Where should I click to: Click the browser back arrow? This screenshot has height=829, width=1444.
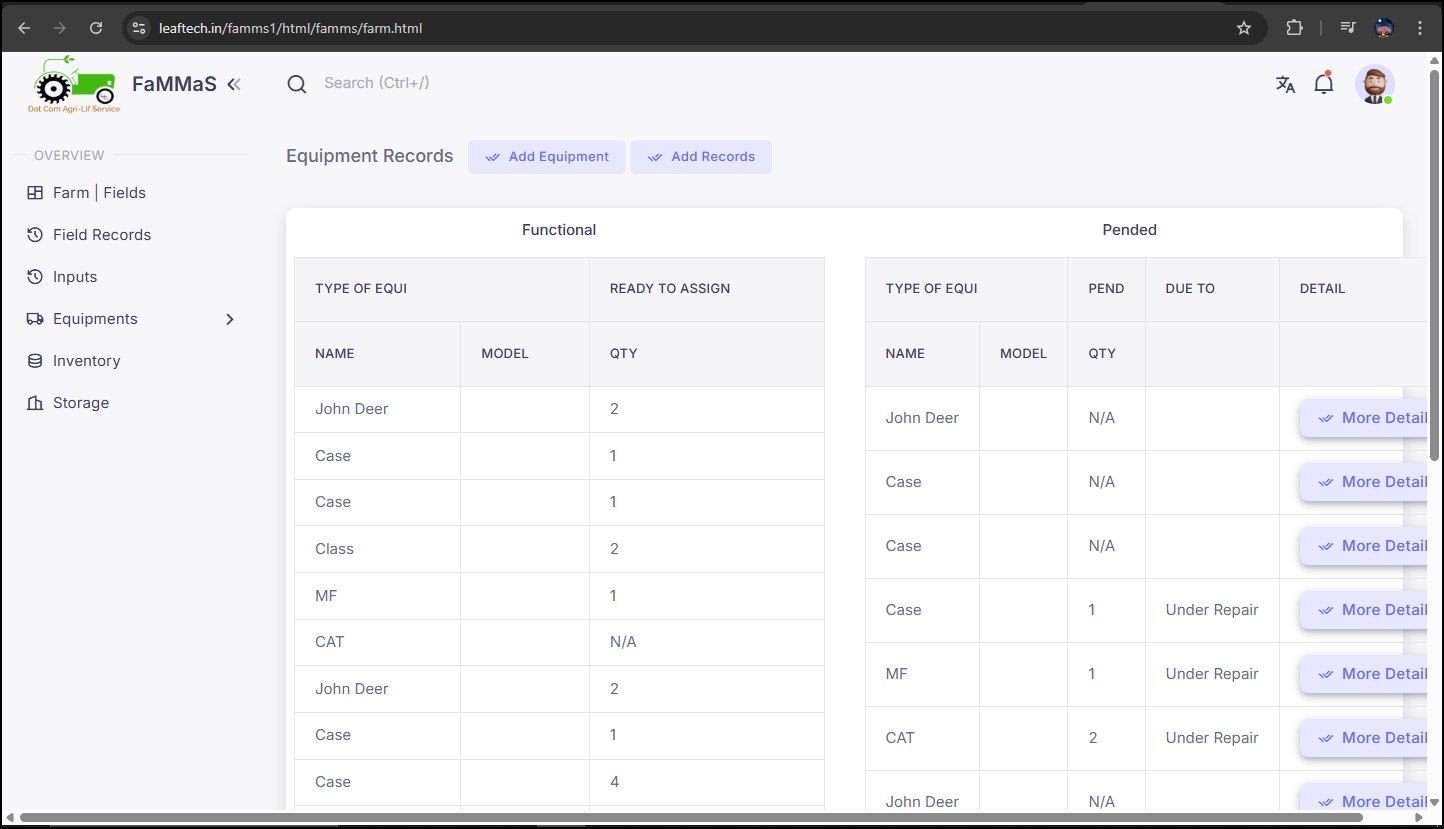tap(24, 28)
